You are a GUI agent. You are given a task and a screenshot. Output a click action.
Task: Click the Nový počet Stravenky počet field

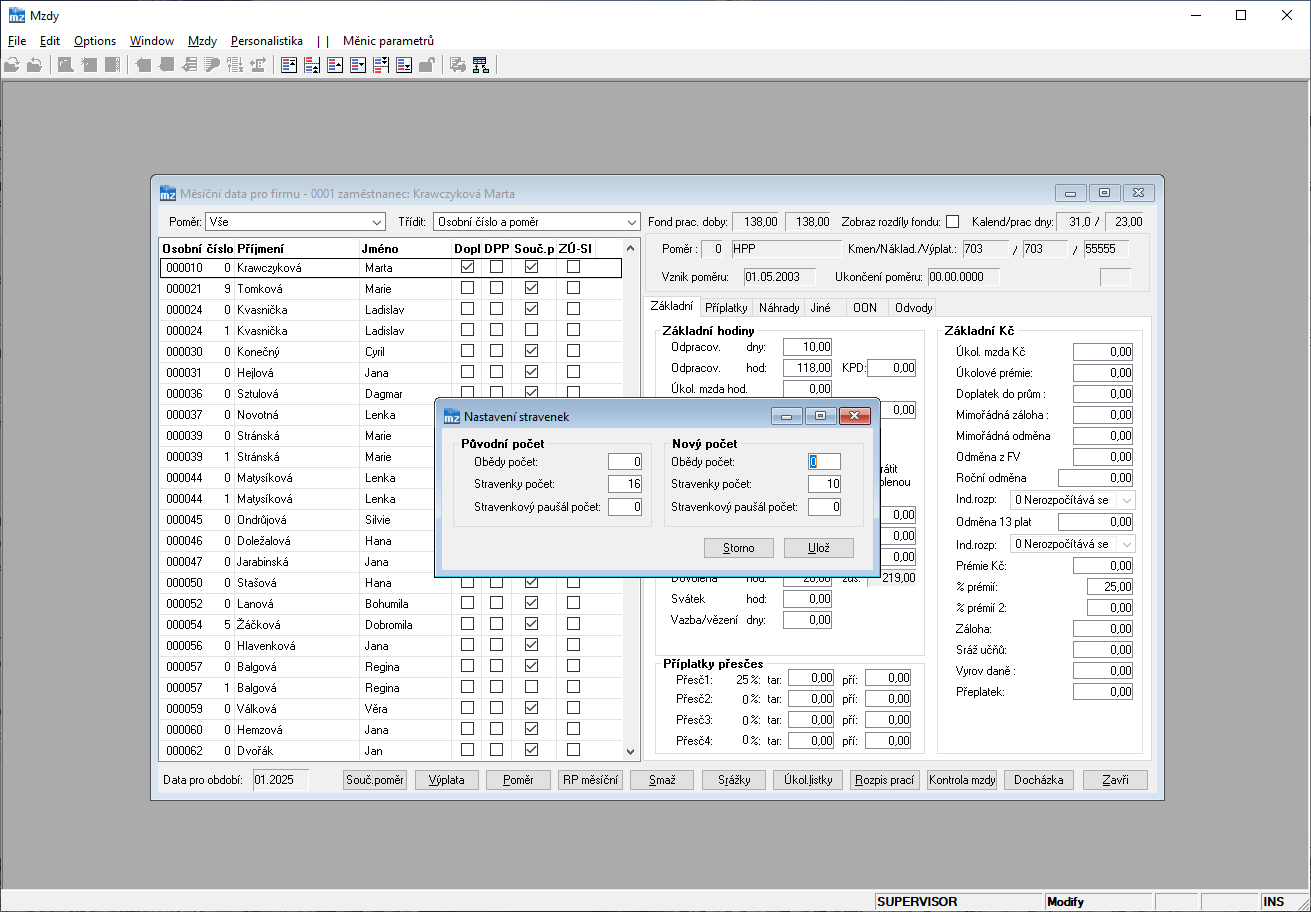pyautogui.click(x=825, y=484)
